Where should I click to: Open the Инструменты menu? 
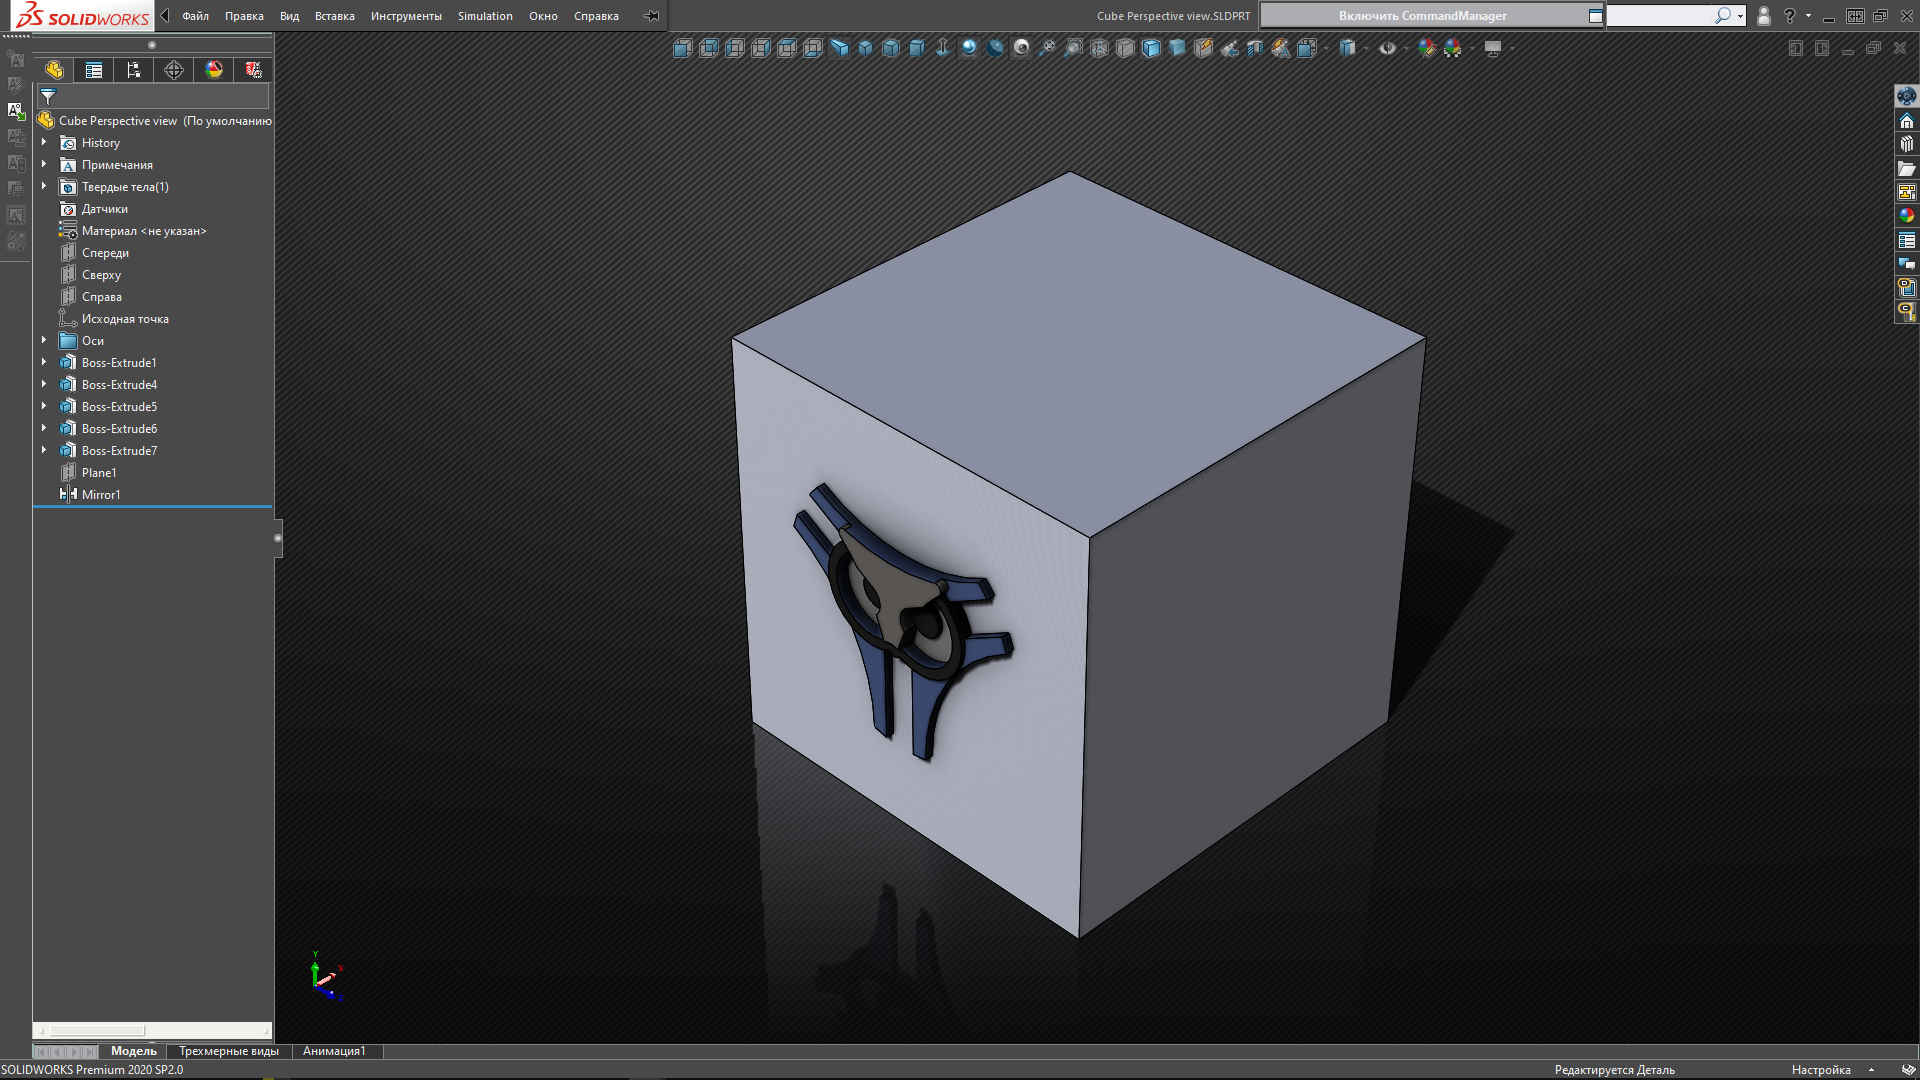pyautogui.click(x=406, y=16)
